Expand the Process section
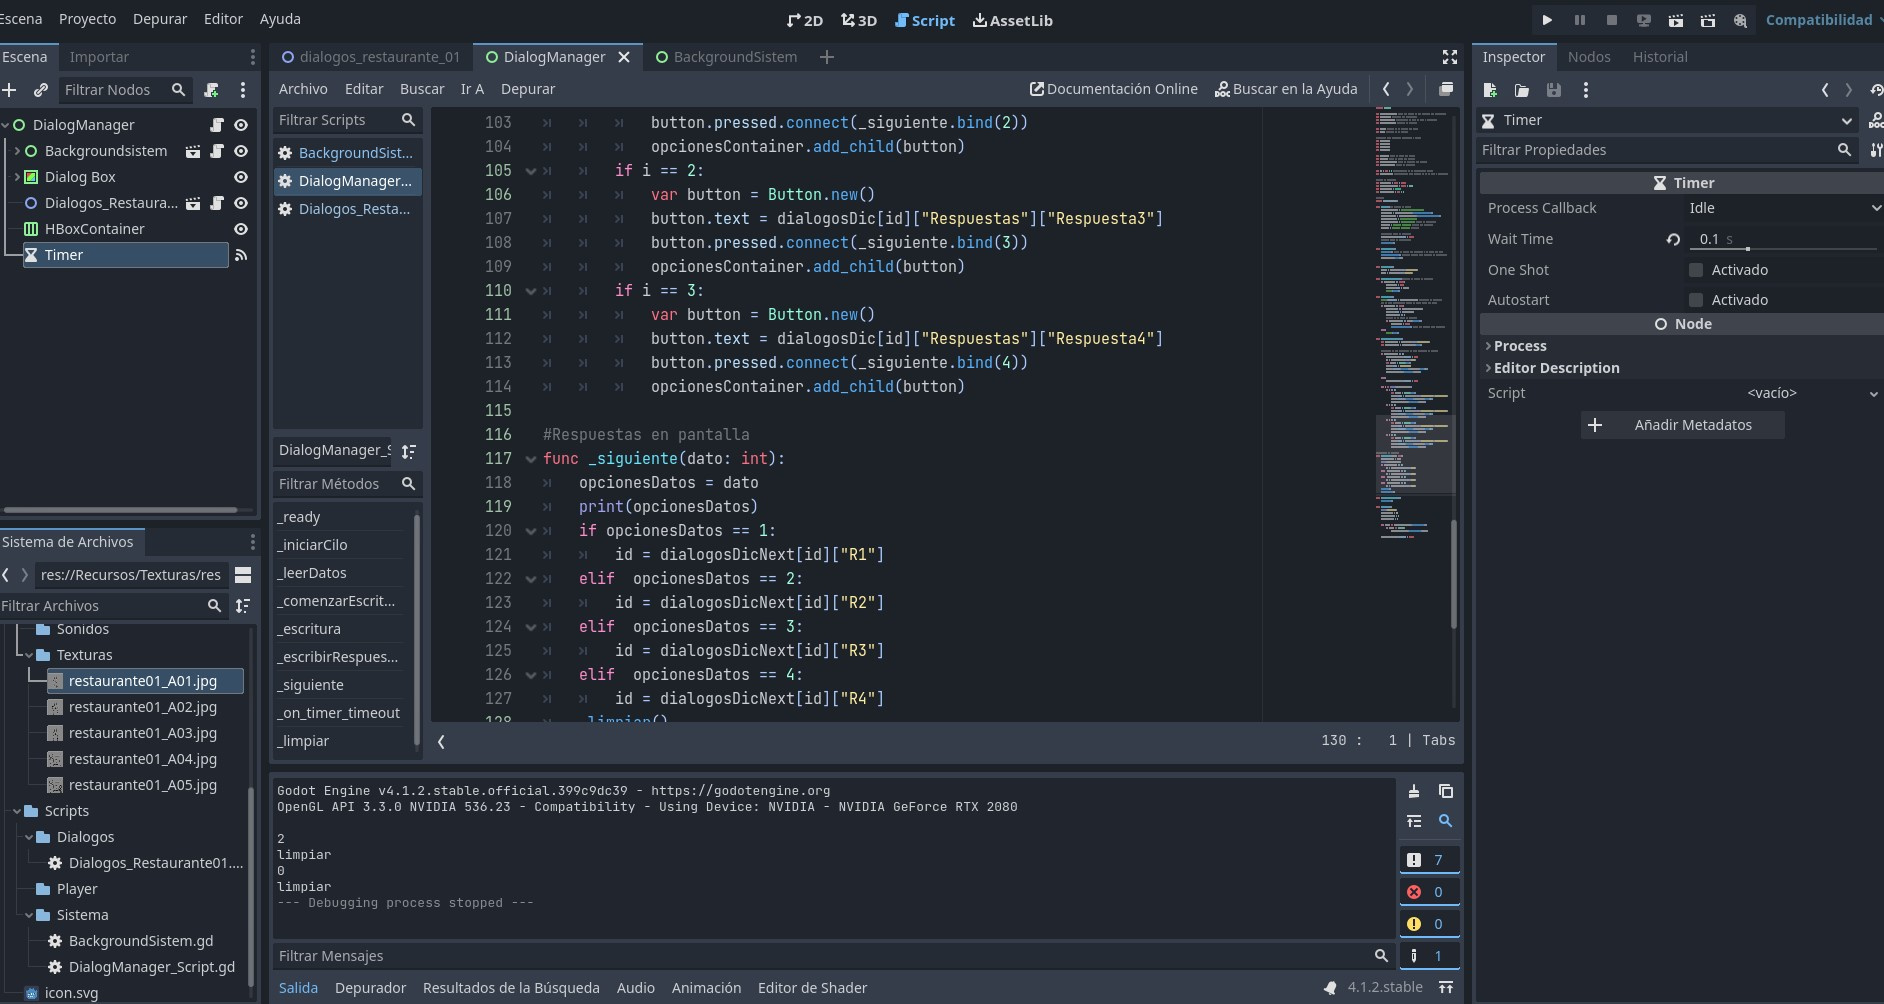 tap(1520, 346)
